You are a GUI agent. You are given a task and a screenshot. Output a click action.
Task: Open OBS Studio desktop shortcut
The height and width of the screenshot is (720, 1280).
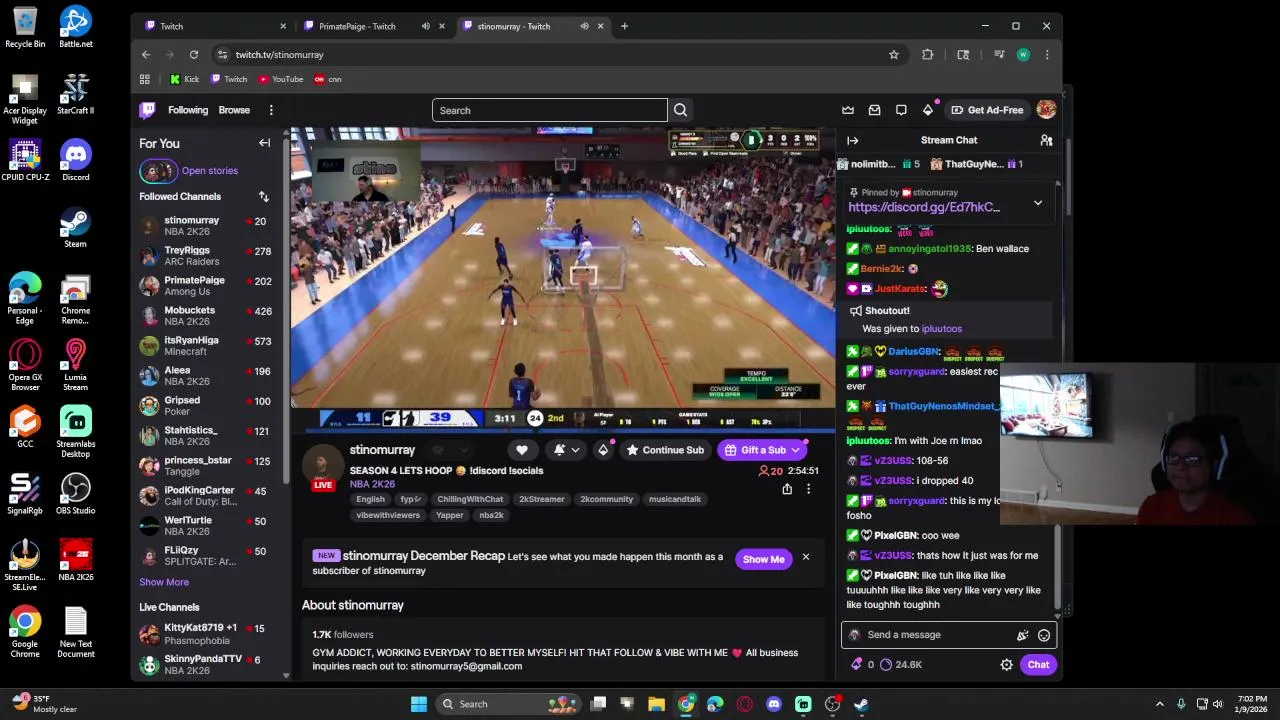75,495
